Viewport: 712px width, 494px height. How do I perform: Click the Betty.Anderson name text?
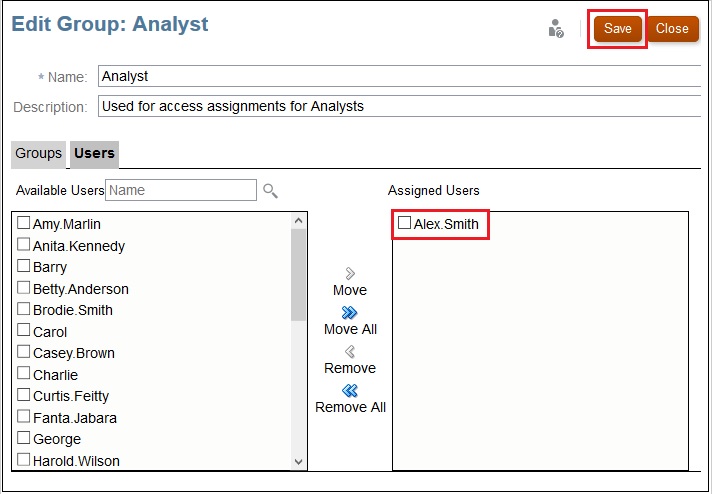[81, 289]
